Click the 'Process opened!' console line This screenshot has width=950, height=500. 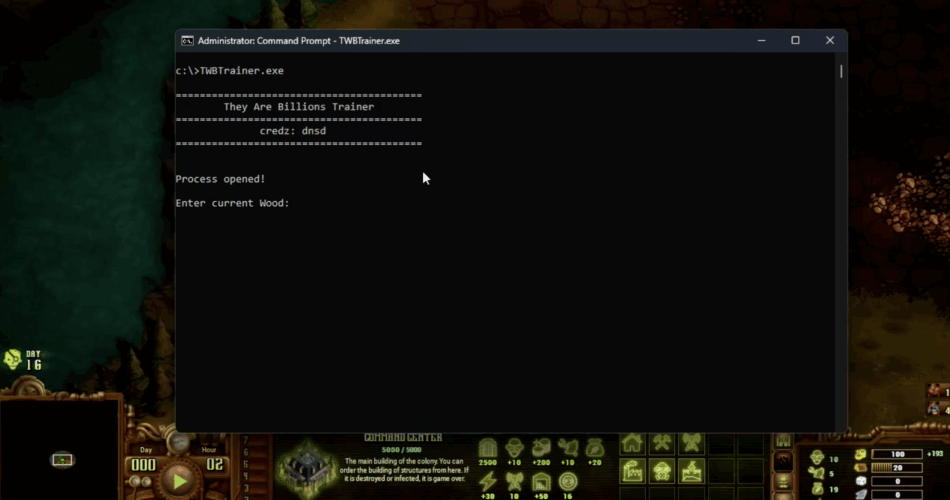(x=221, y=179)
